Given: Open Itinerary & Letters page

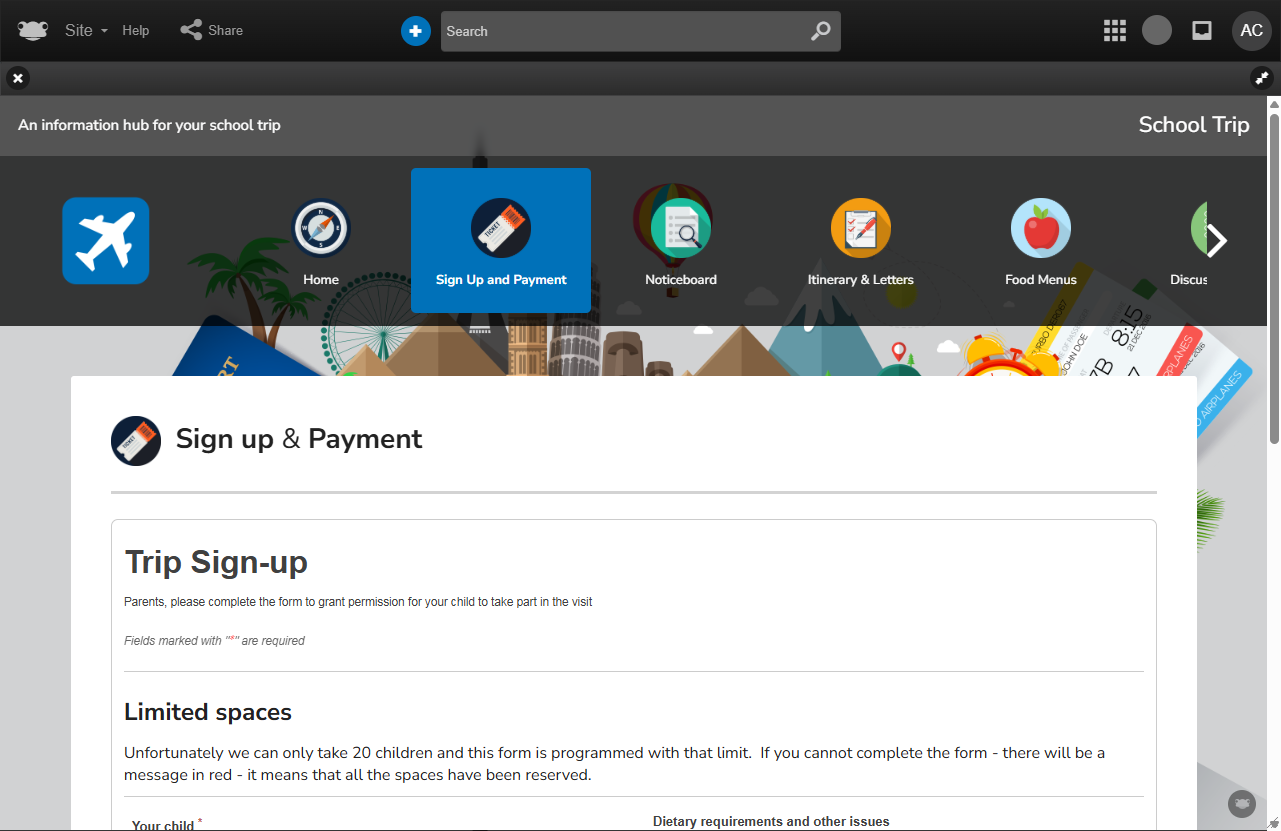Looking at the screenshot, I should (861, 242).
